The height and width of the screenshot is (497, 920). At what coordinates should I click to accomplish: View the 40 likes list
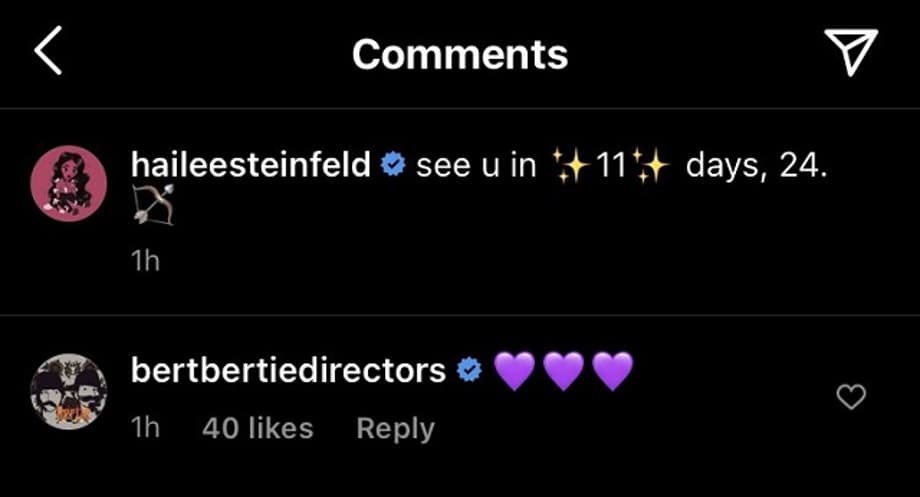coord(257,429)
